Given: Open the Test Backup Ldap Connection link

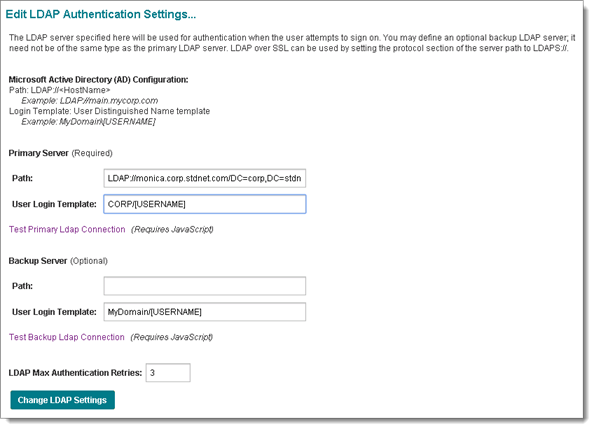Looking at the screenshot, I should pyautogui.click(x=67, y=337).
